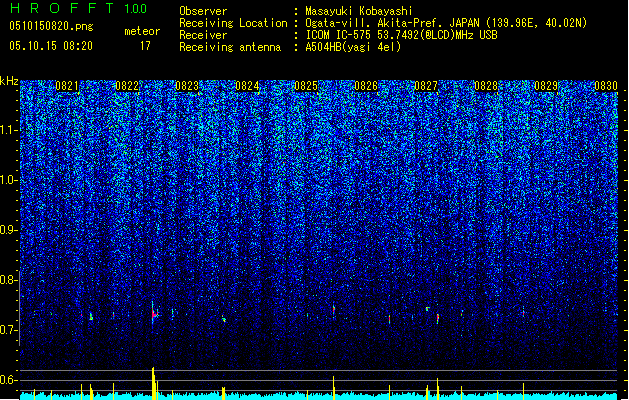Click the 0829 time marker
The image size is (629, 400).
(546, 86)
